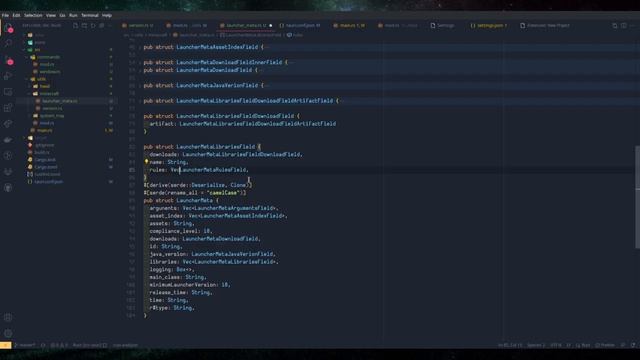The width and height of the screenshot is (640, 360).
Task: Select the launcher_meta.rs editor tab
Action: tap(247, 25)
